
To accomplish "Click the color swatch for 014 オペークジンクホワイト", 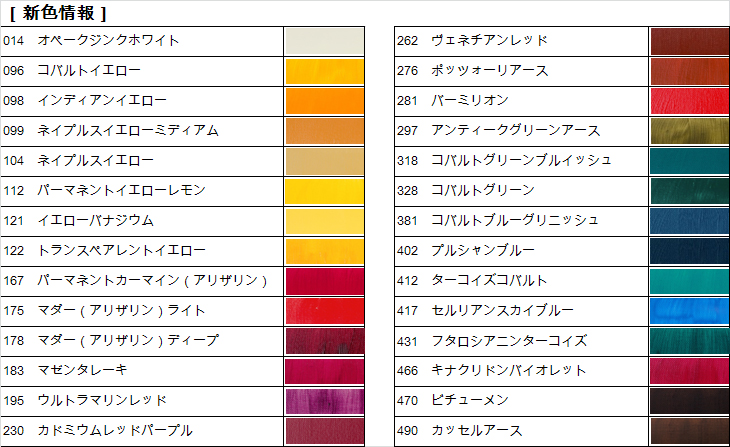I will [x=324, y=41].
